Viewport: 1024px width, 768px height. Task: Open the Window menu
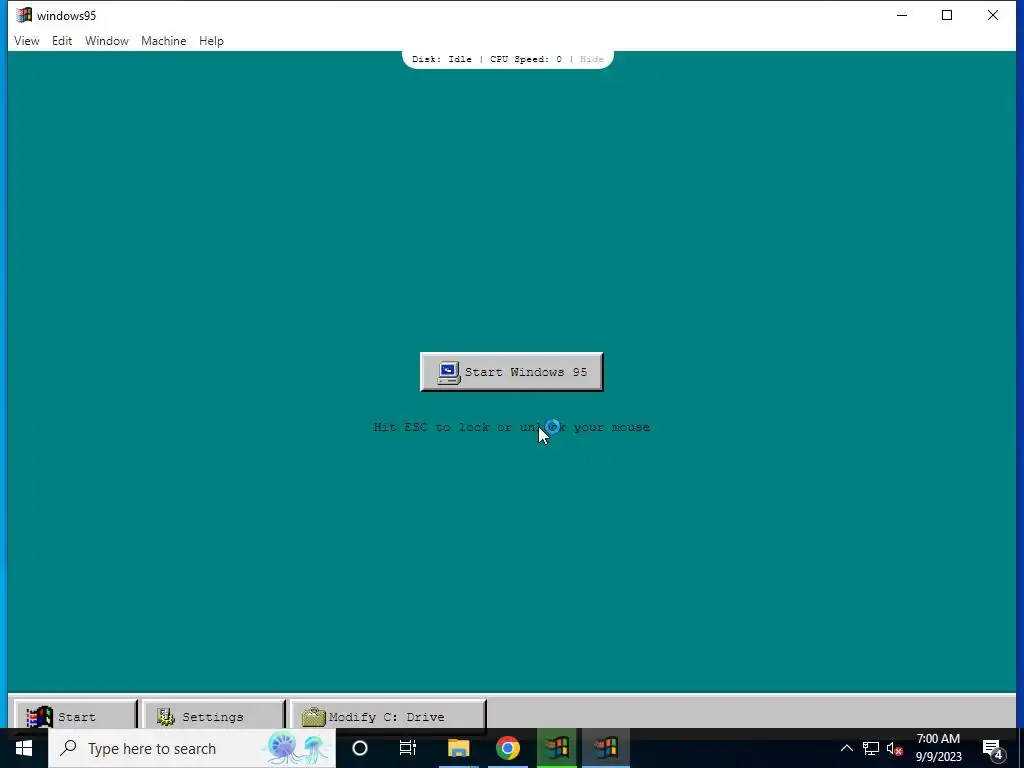pos(106,40)
